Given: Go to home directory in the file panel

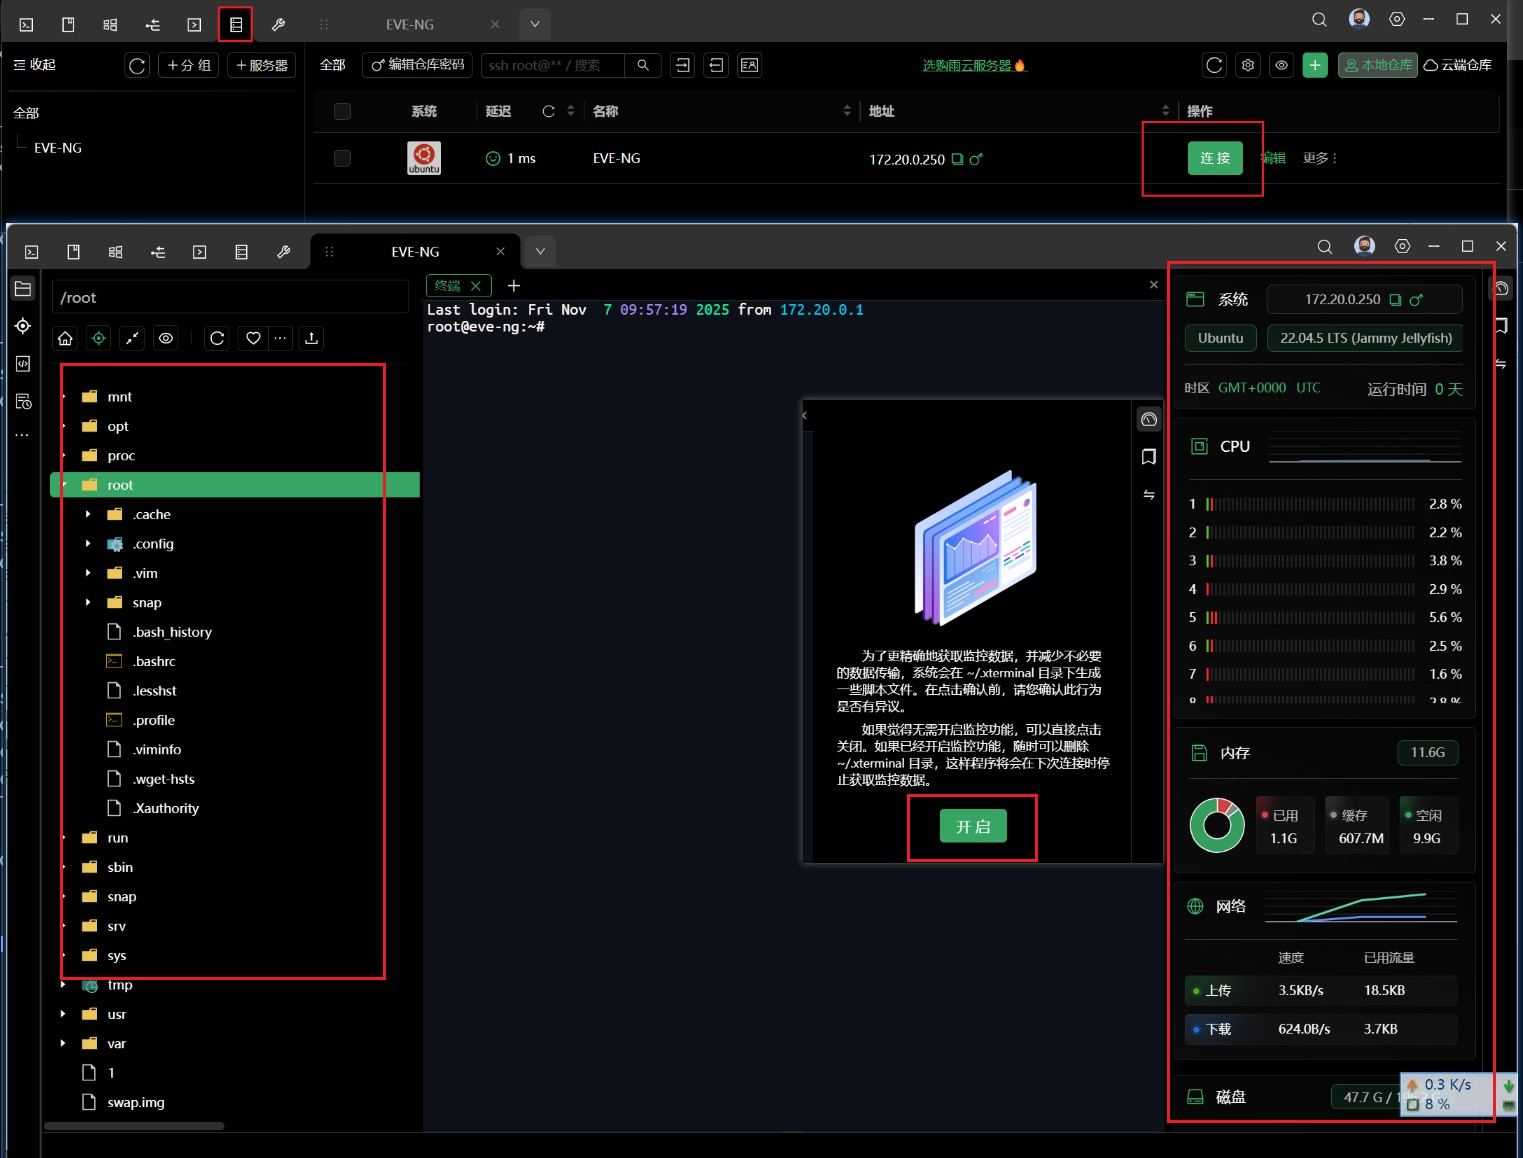Looking at the screenshot, I should click(x=65, y=338).
